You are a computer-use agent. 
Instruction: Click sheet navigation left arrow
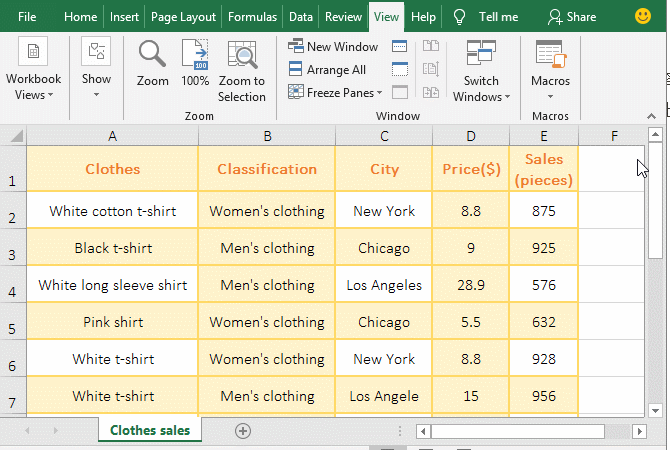click(x=27, y=430)
